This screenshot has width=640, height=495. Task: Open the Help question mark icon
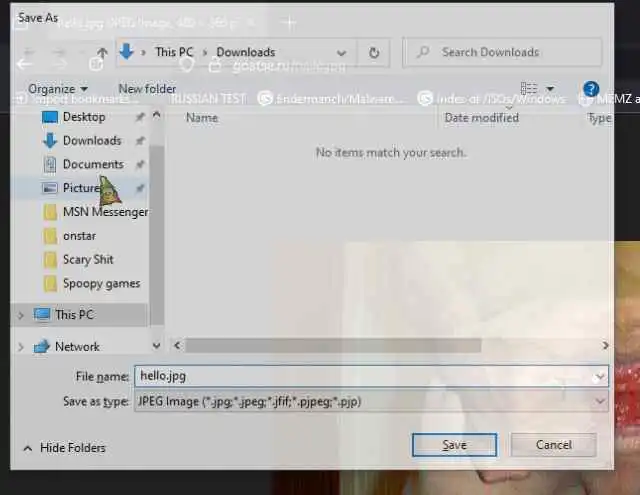(591, 89)
